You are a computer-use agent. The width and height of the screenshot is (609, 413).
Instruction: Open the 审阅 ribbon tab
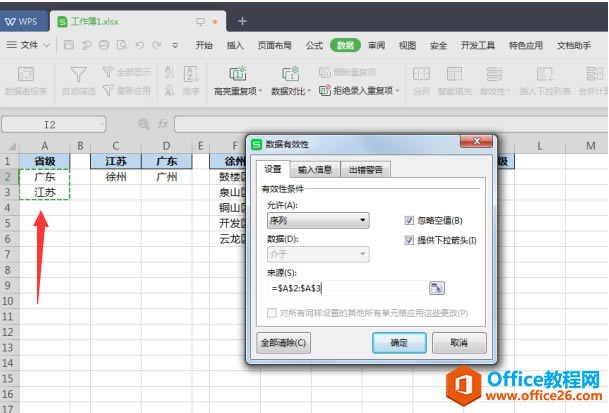tap(376, 45)
